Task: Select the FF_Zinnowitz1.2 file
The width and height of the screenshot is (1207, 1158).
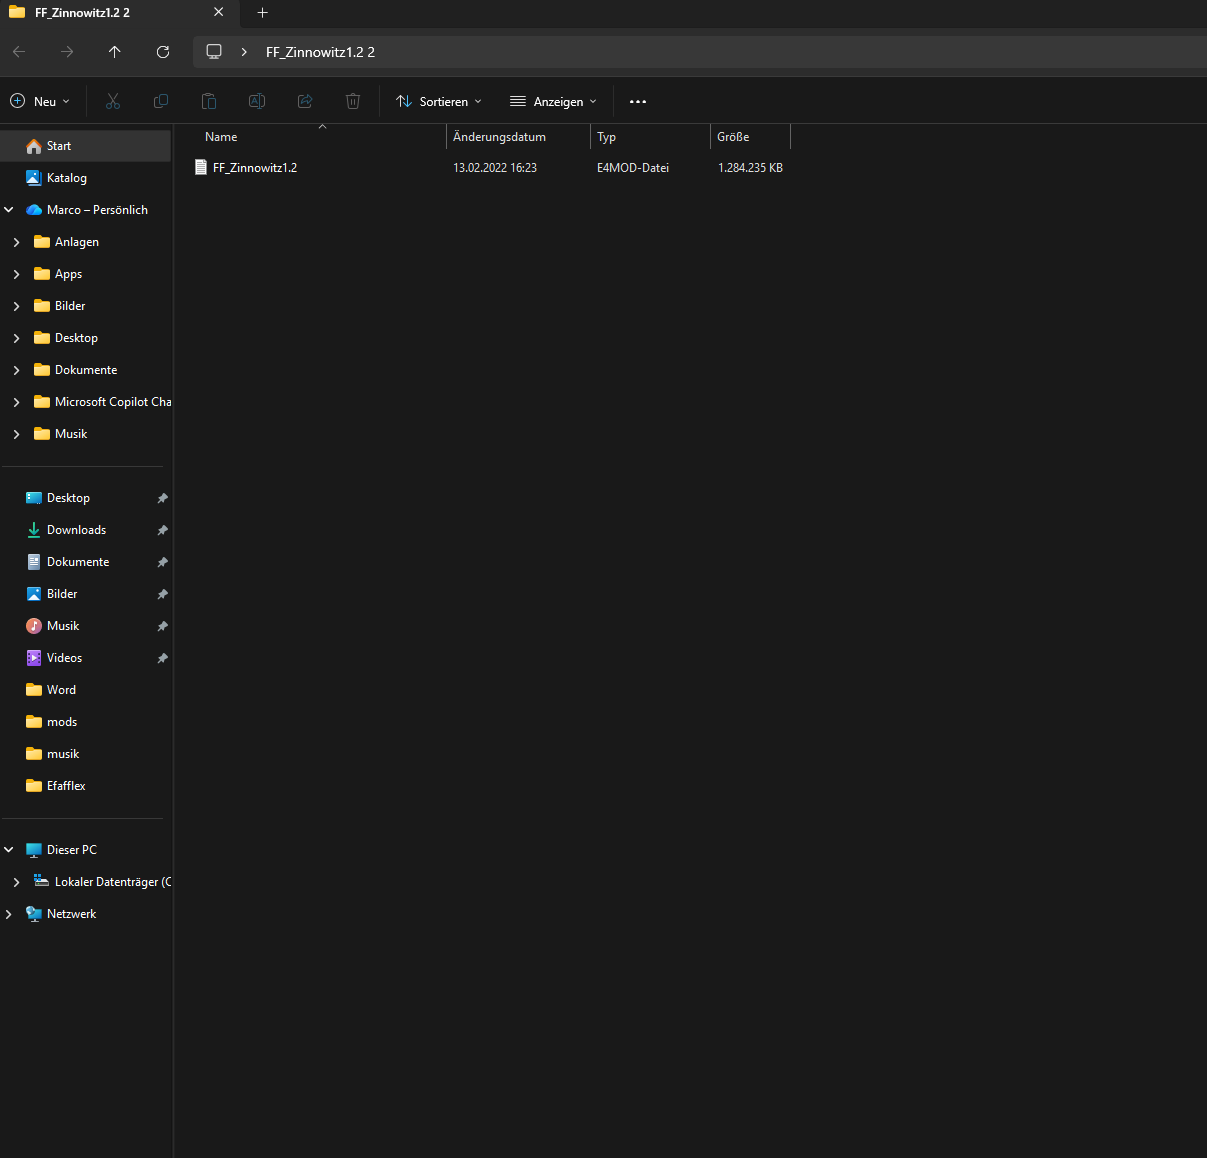Action: [255, 168]
